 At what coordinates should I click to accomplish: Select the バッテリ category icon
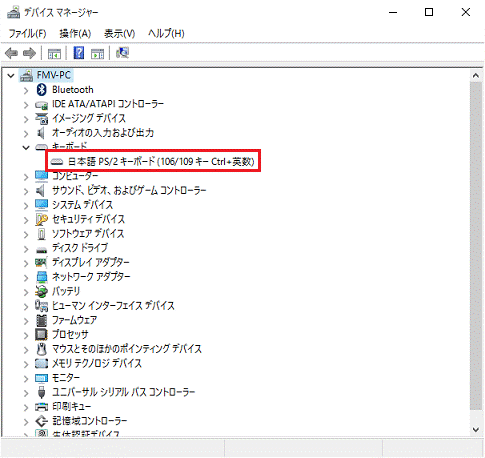41,292
